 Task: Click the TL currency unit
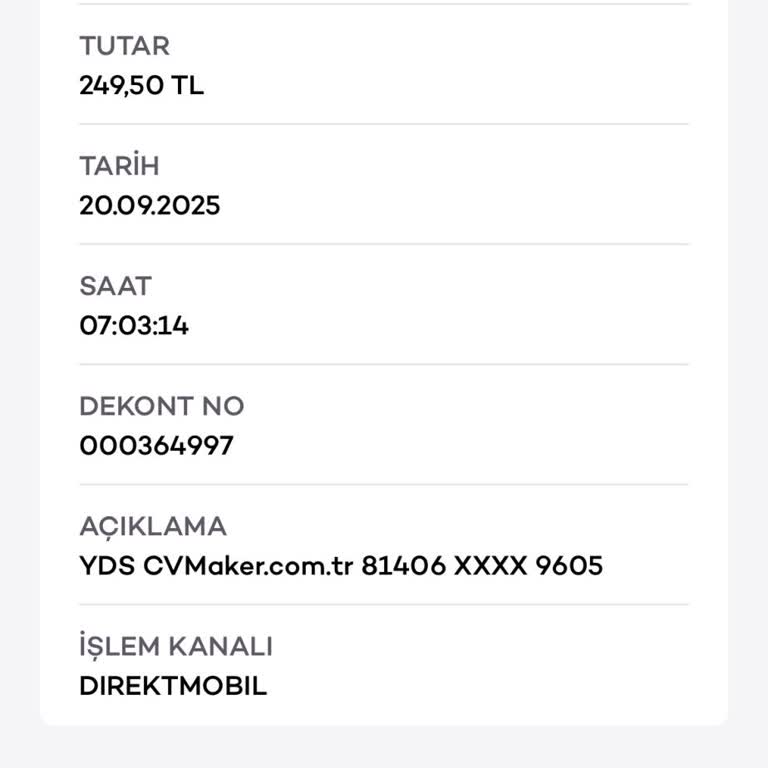pos(187,86)
